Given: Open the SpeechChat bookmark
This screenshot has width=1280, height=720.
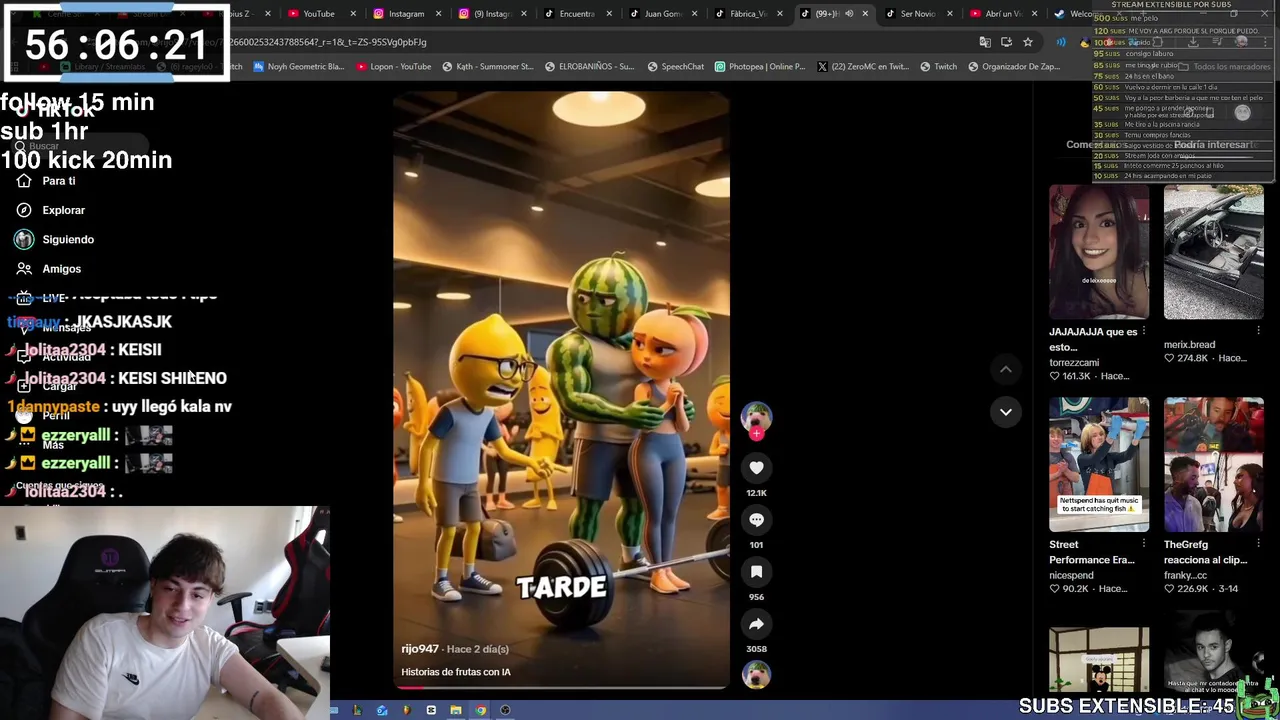Looking at the screenshot, I should [x=675, y=67].
